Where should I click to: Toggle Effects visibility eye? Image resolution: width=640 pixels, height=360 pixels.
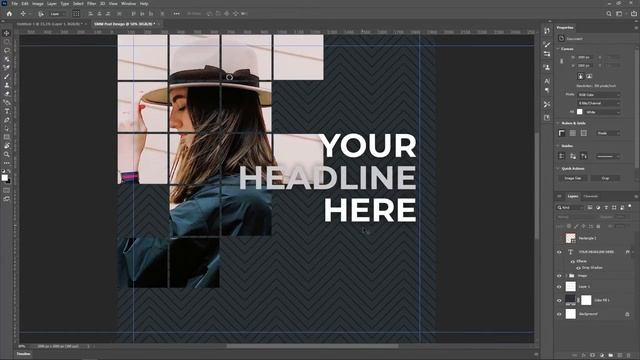572,261
